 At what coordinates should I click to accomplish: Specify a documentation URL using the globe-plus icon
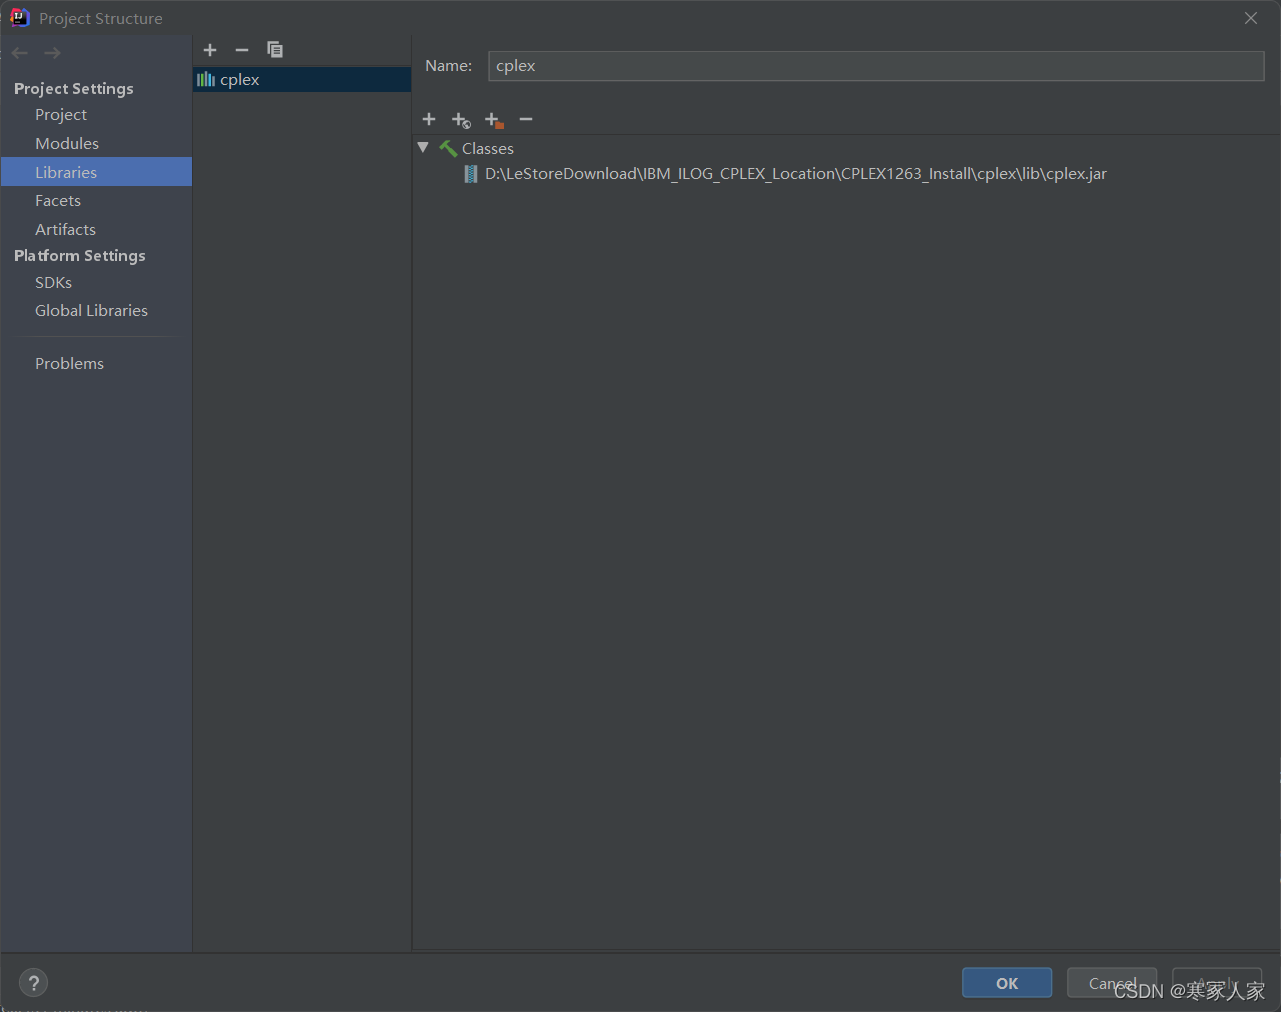pyautogui.click(x=461, y=120)
